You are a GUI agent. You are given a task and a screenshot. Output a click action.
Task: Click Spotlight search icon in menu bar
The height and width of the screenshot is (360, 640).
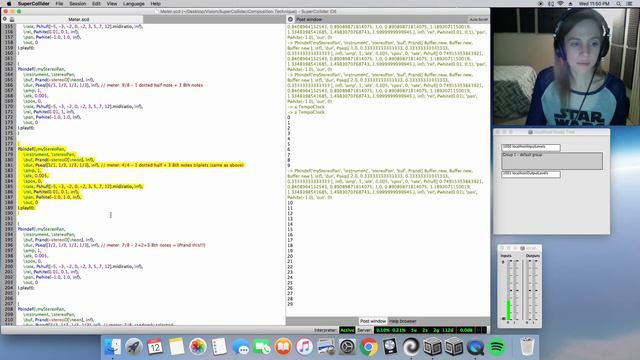[619, 4]
